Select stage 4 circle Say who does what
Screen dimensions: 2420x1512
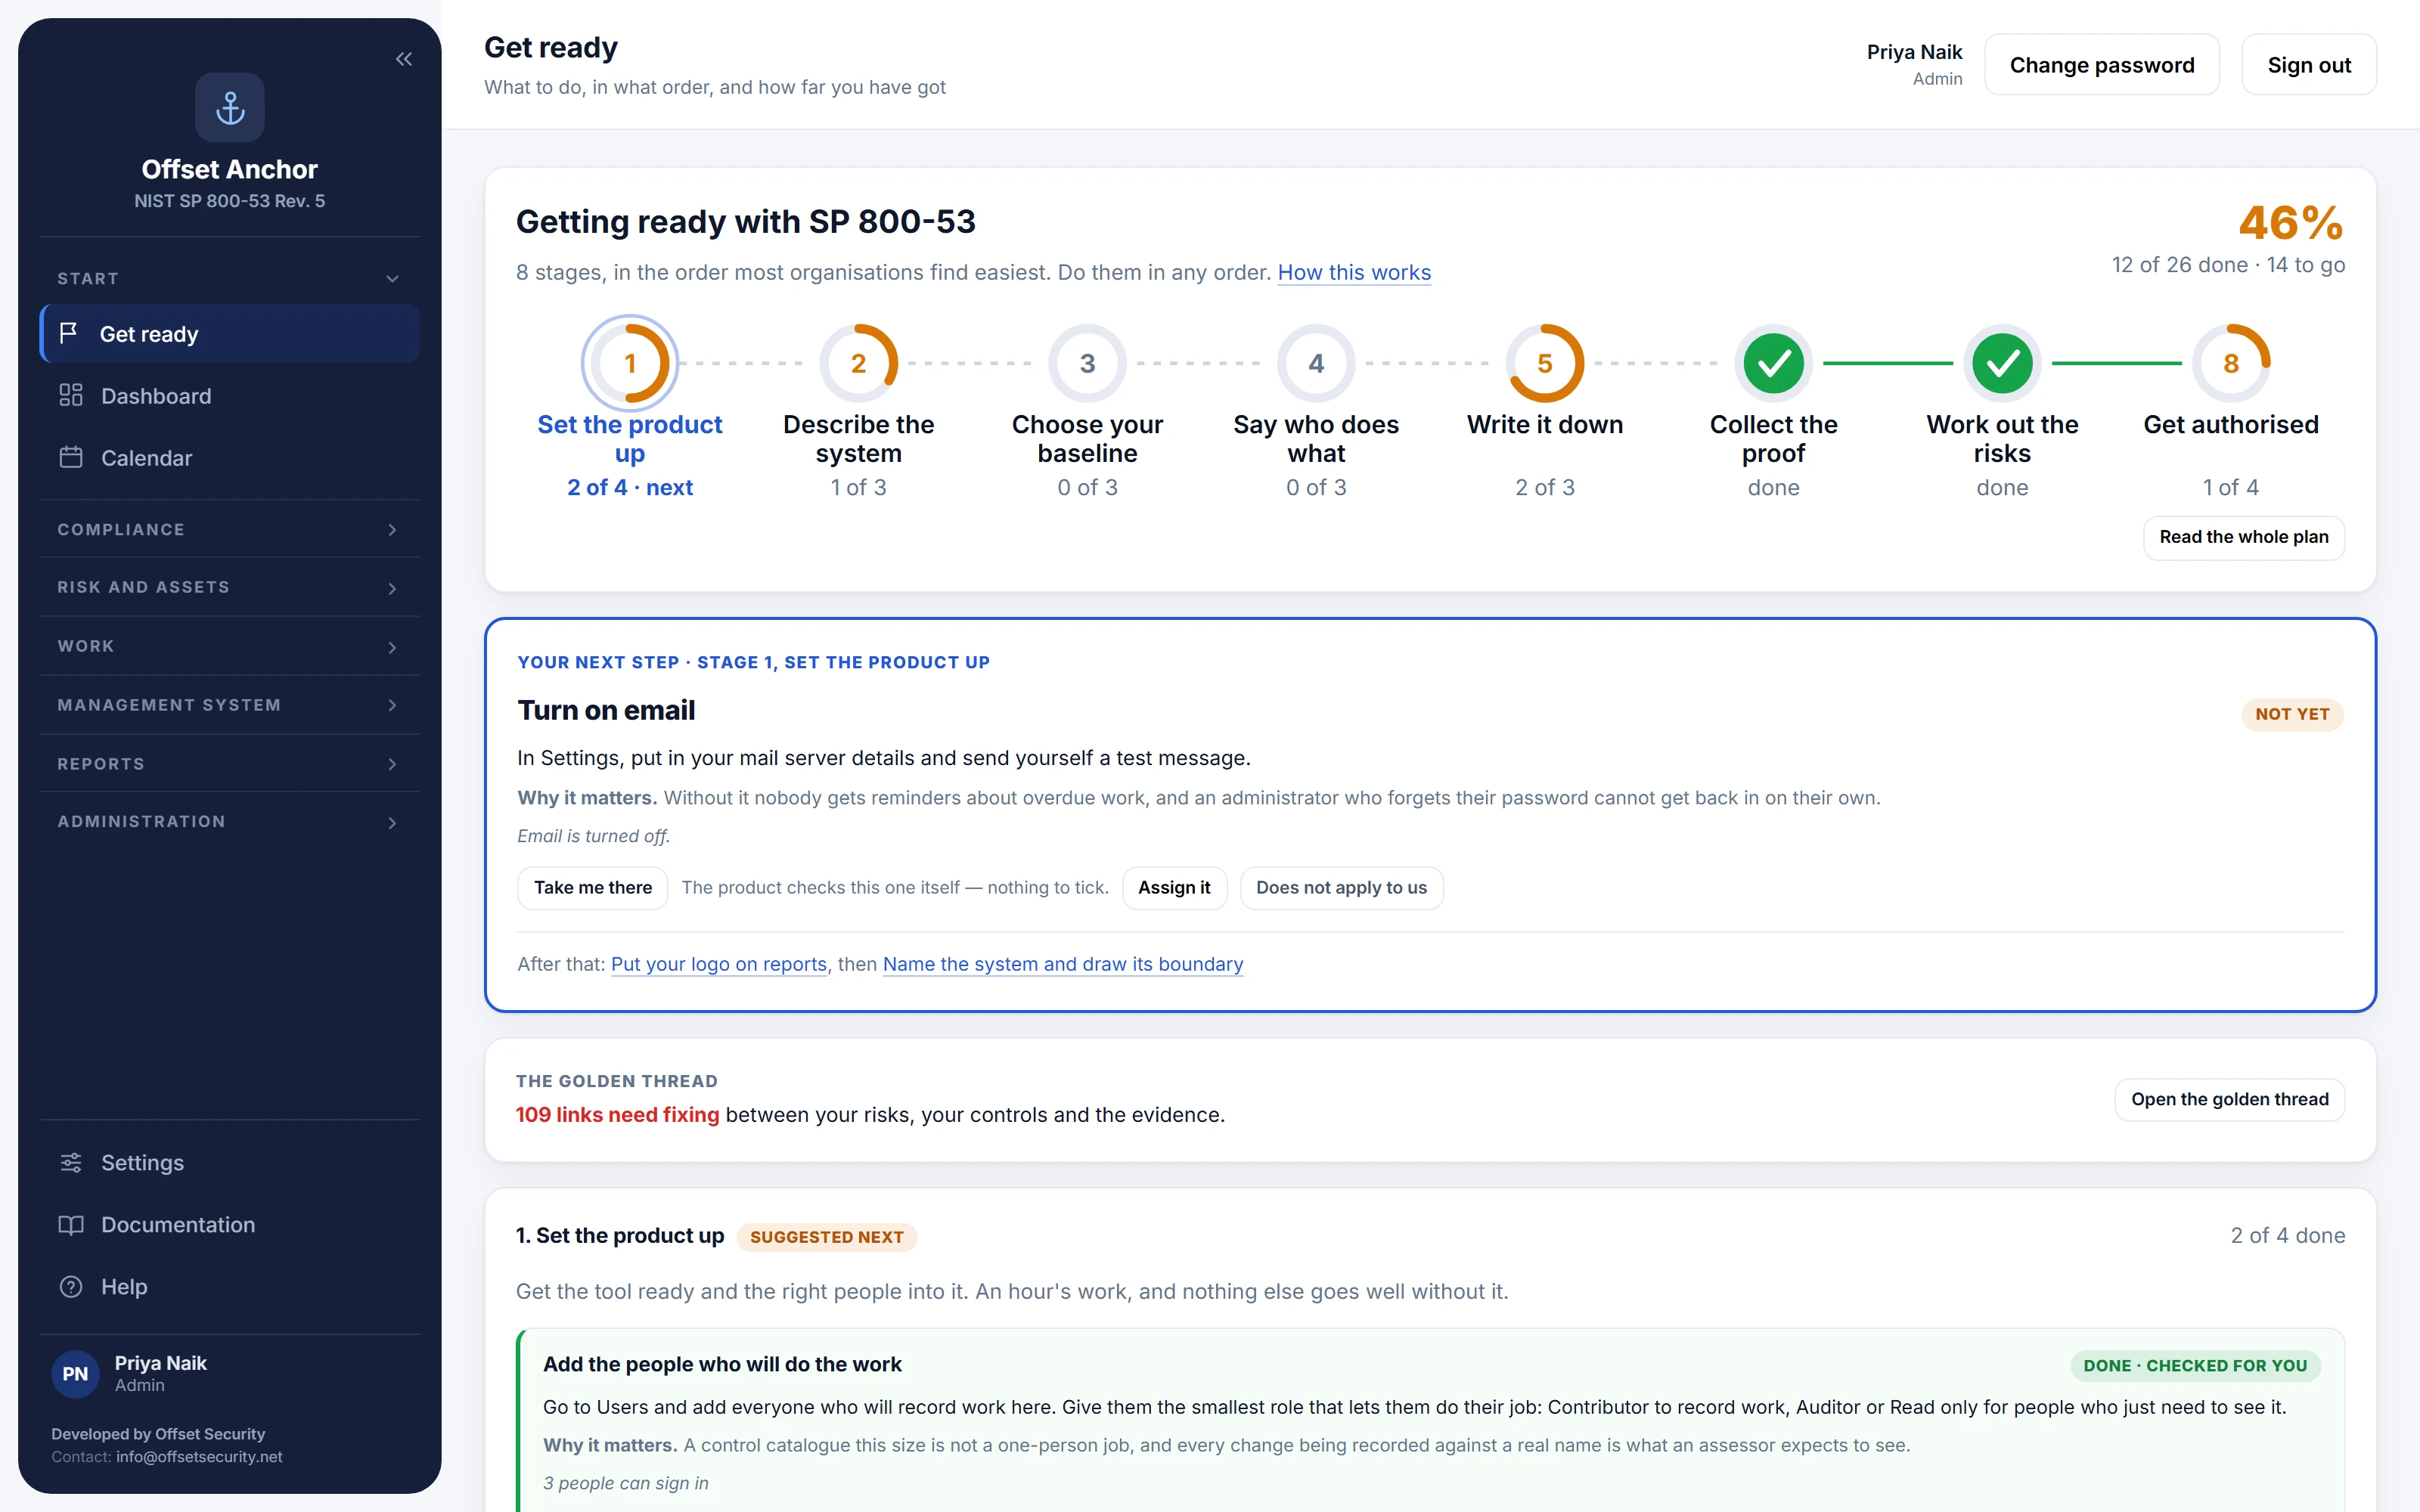(1316, 363)
